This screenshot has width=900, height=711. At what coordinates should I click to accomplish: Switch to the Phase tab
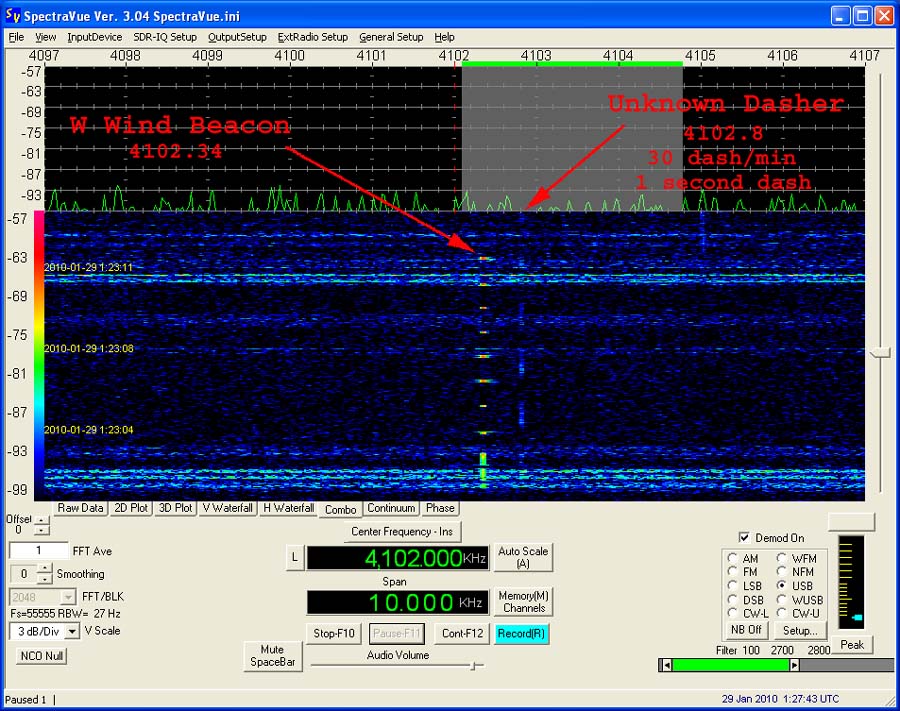pos(440,508)
